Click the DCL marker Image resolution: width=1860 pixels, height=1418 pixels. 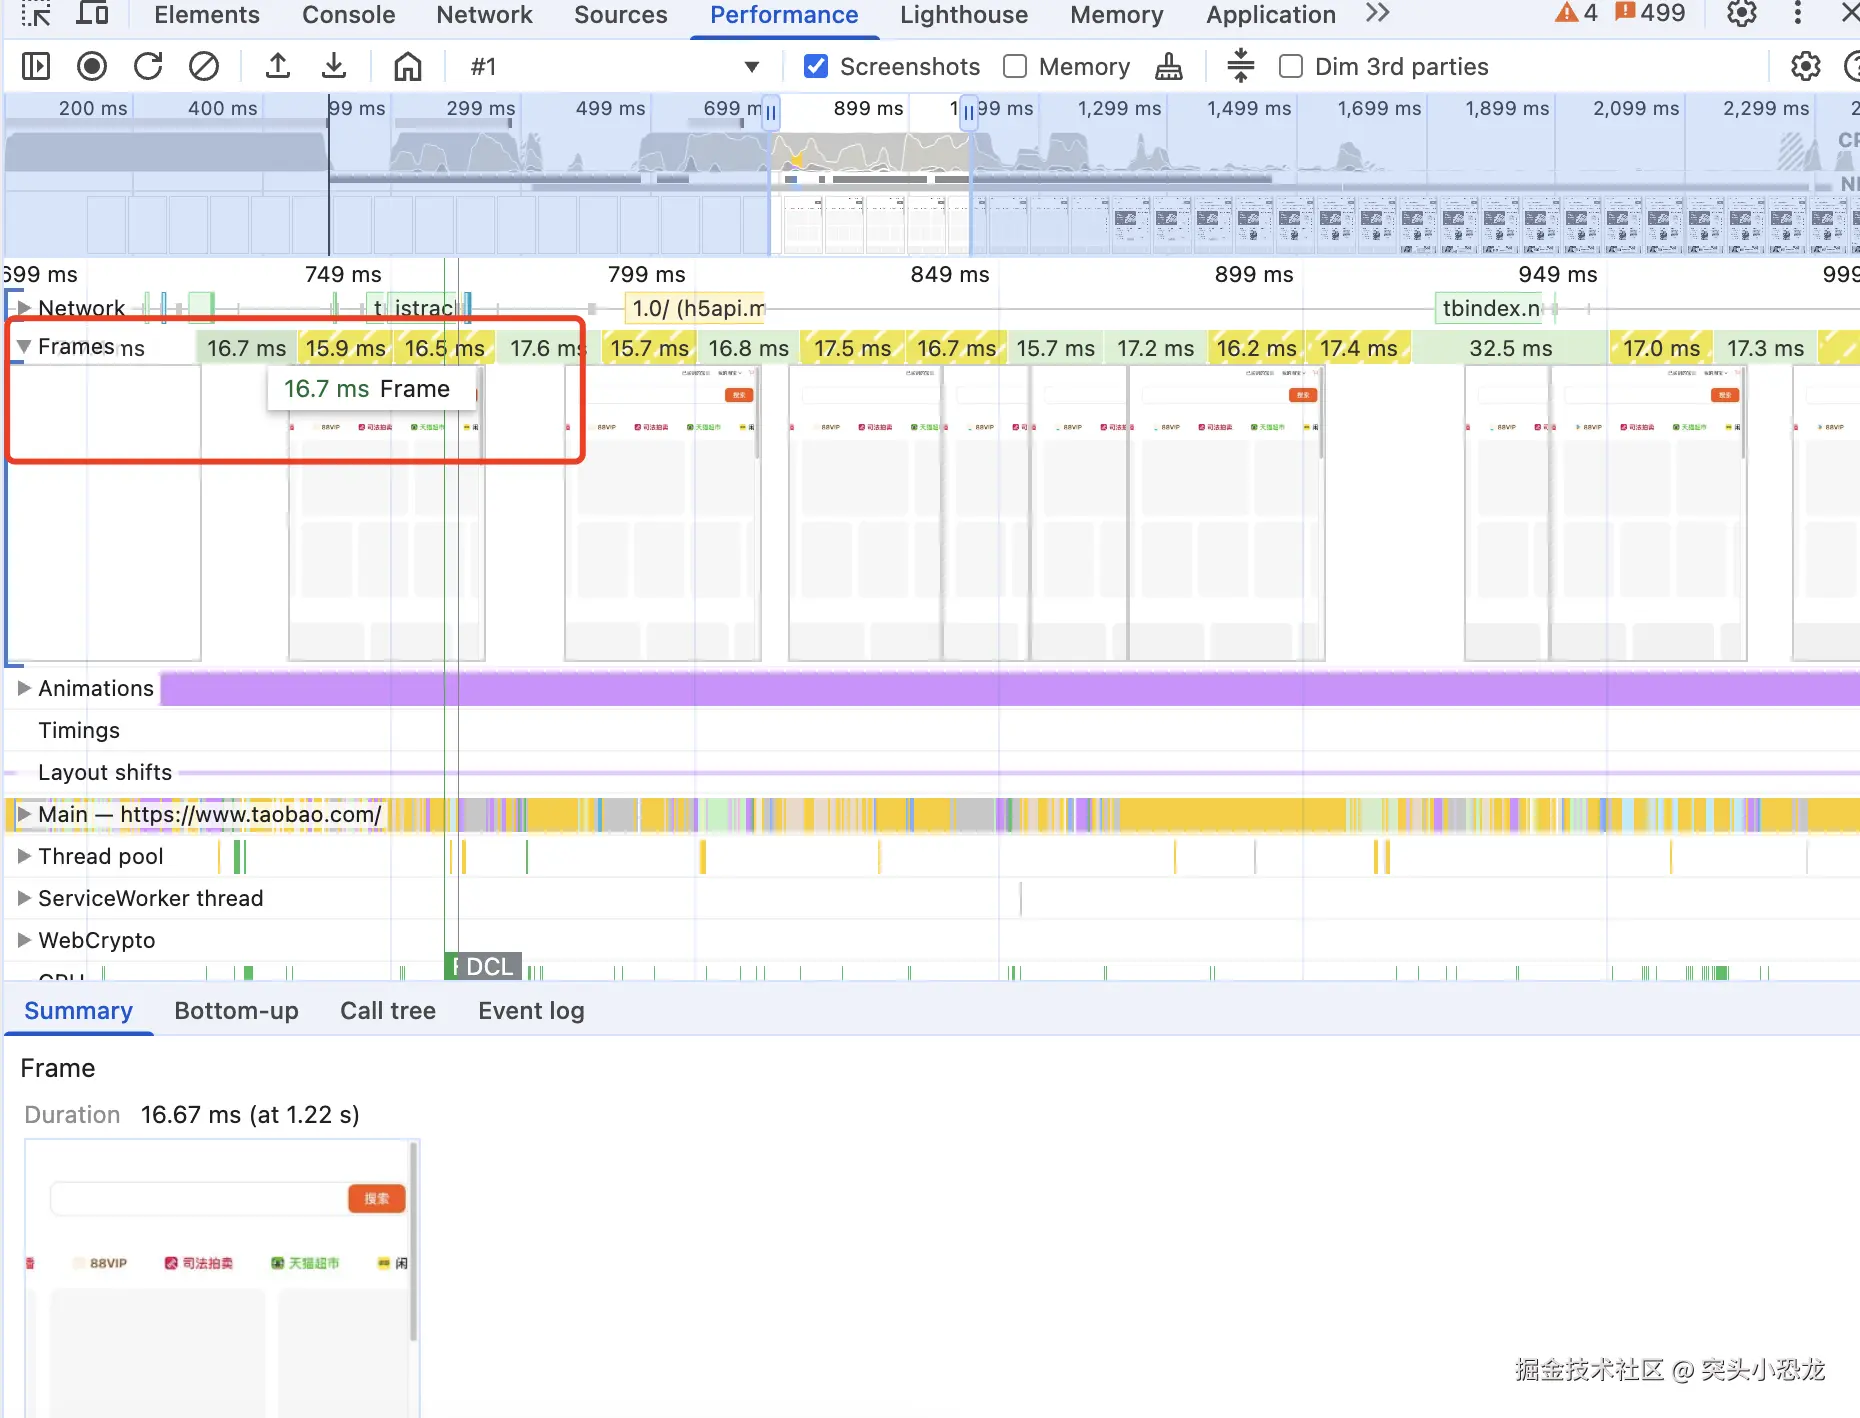pos(489,966)
